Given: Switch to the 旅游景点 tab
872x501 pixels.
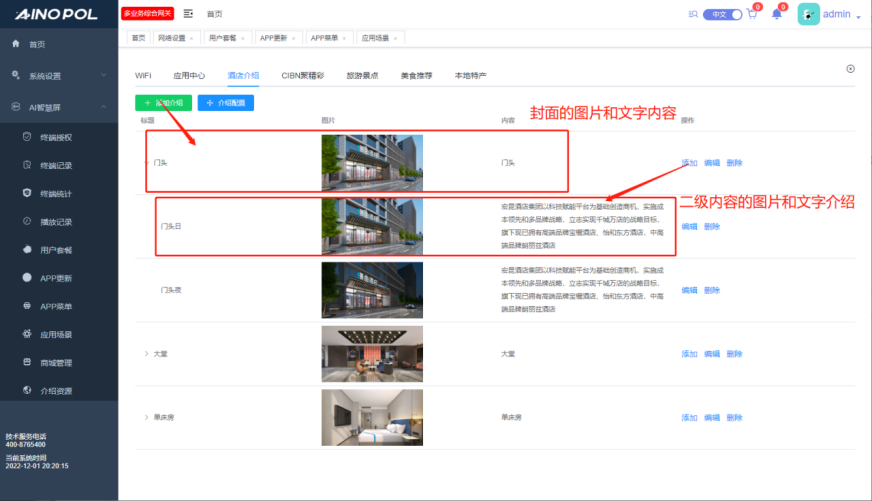Looking at the screenshot, I should [362, 75].
